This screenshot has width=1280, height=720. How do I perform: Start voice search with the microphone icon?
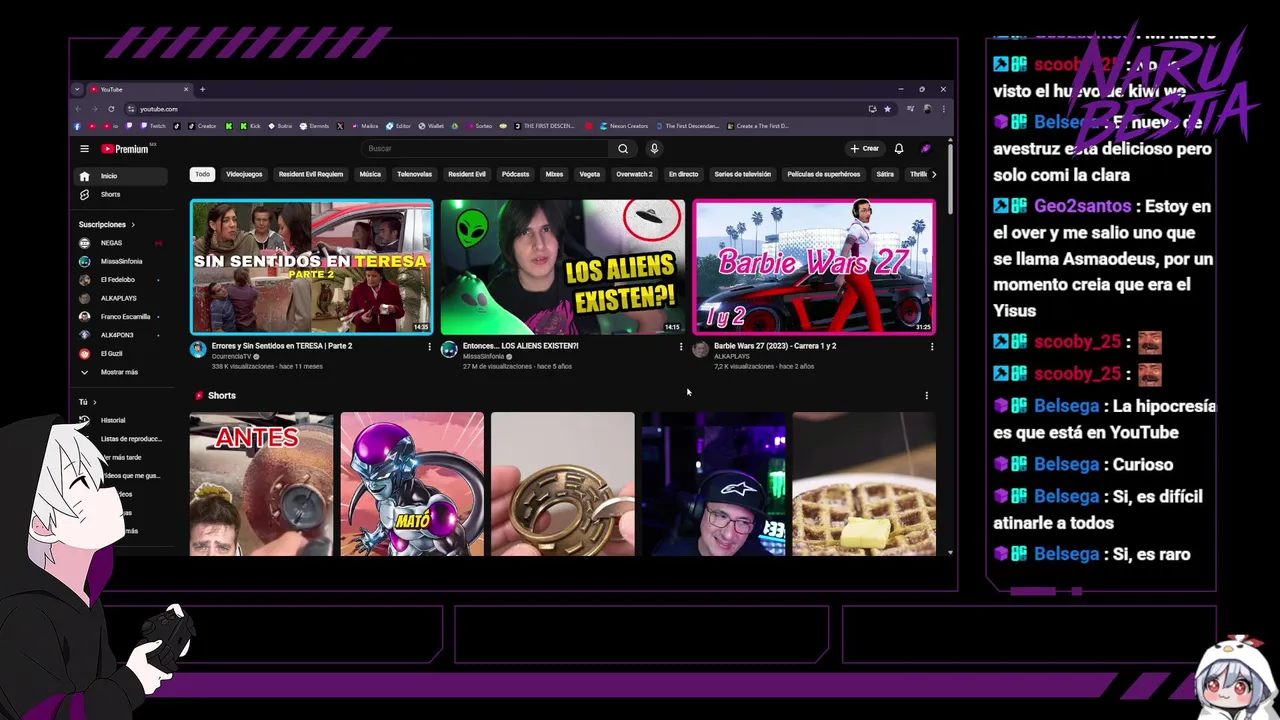point(654,149)
